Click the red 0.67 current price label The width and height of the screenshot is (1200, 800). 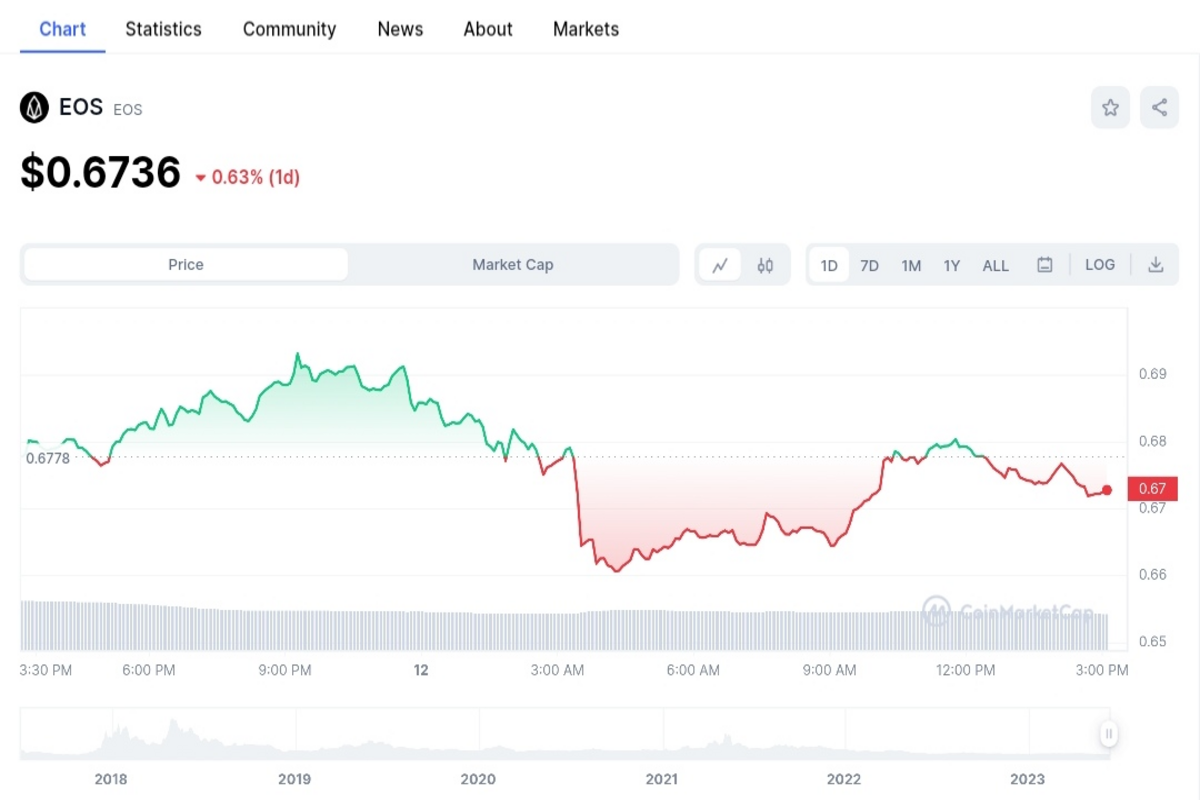coord(1153,489)
